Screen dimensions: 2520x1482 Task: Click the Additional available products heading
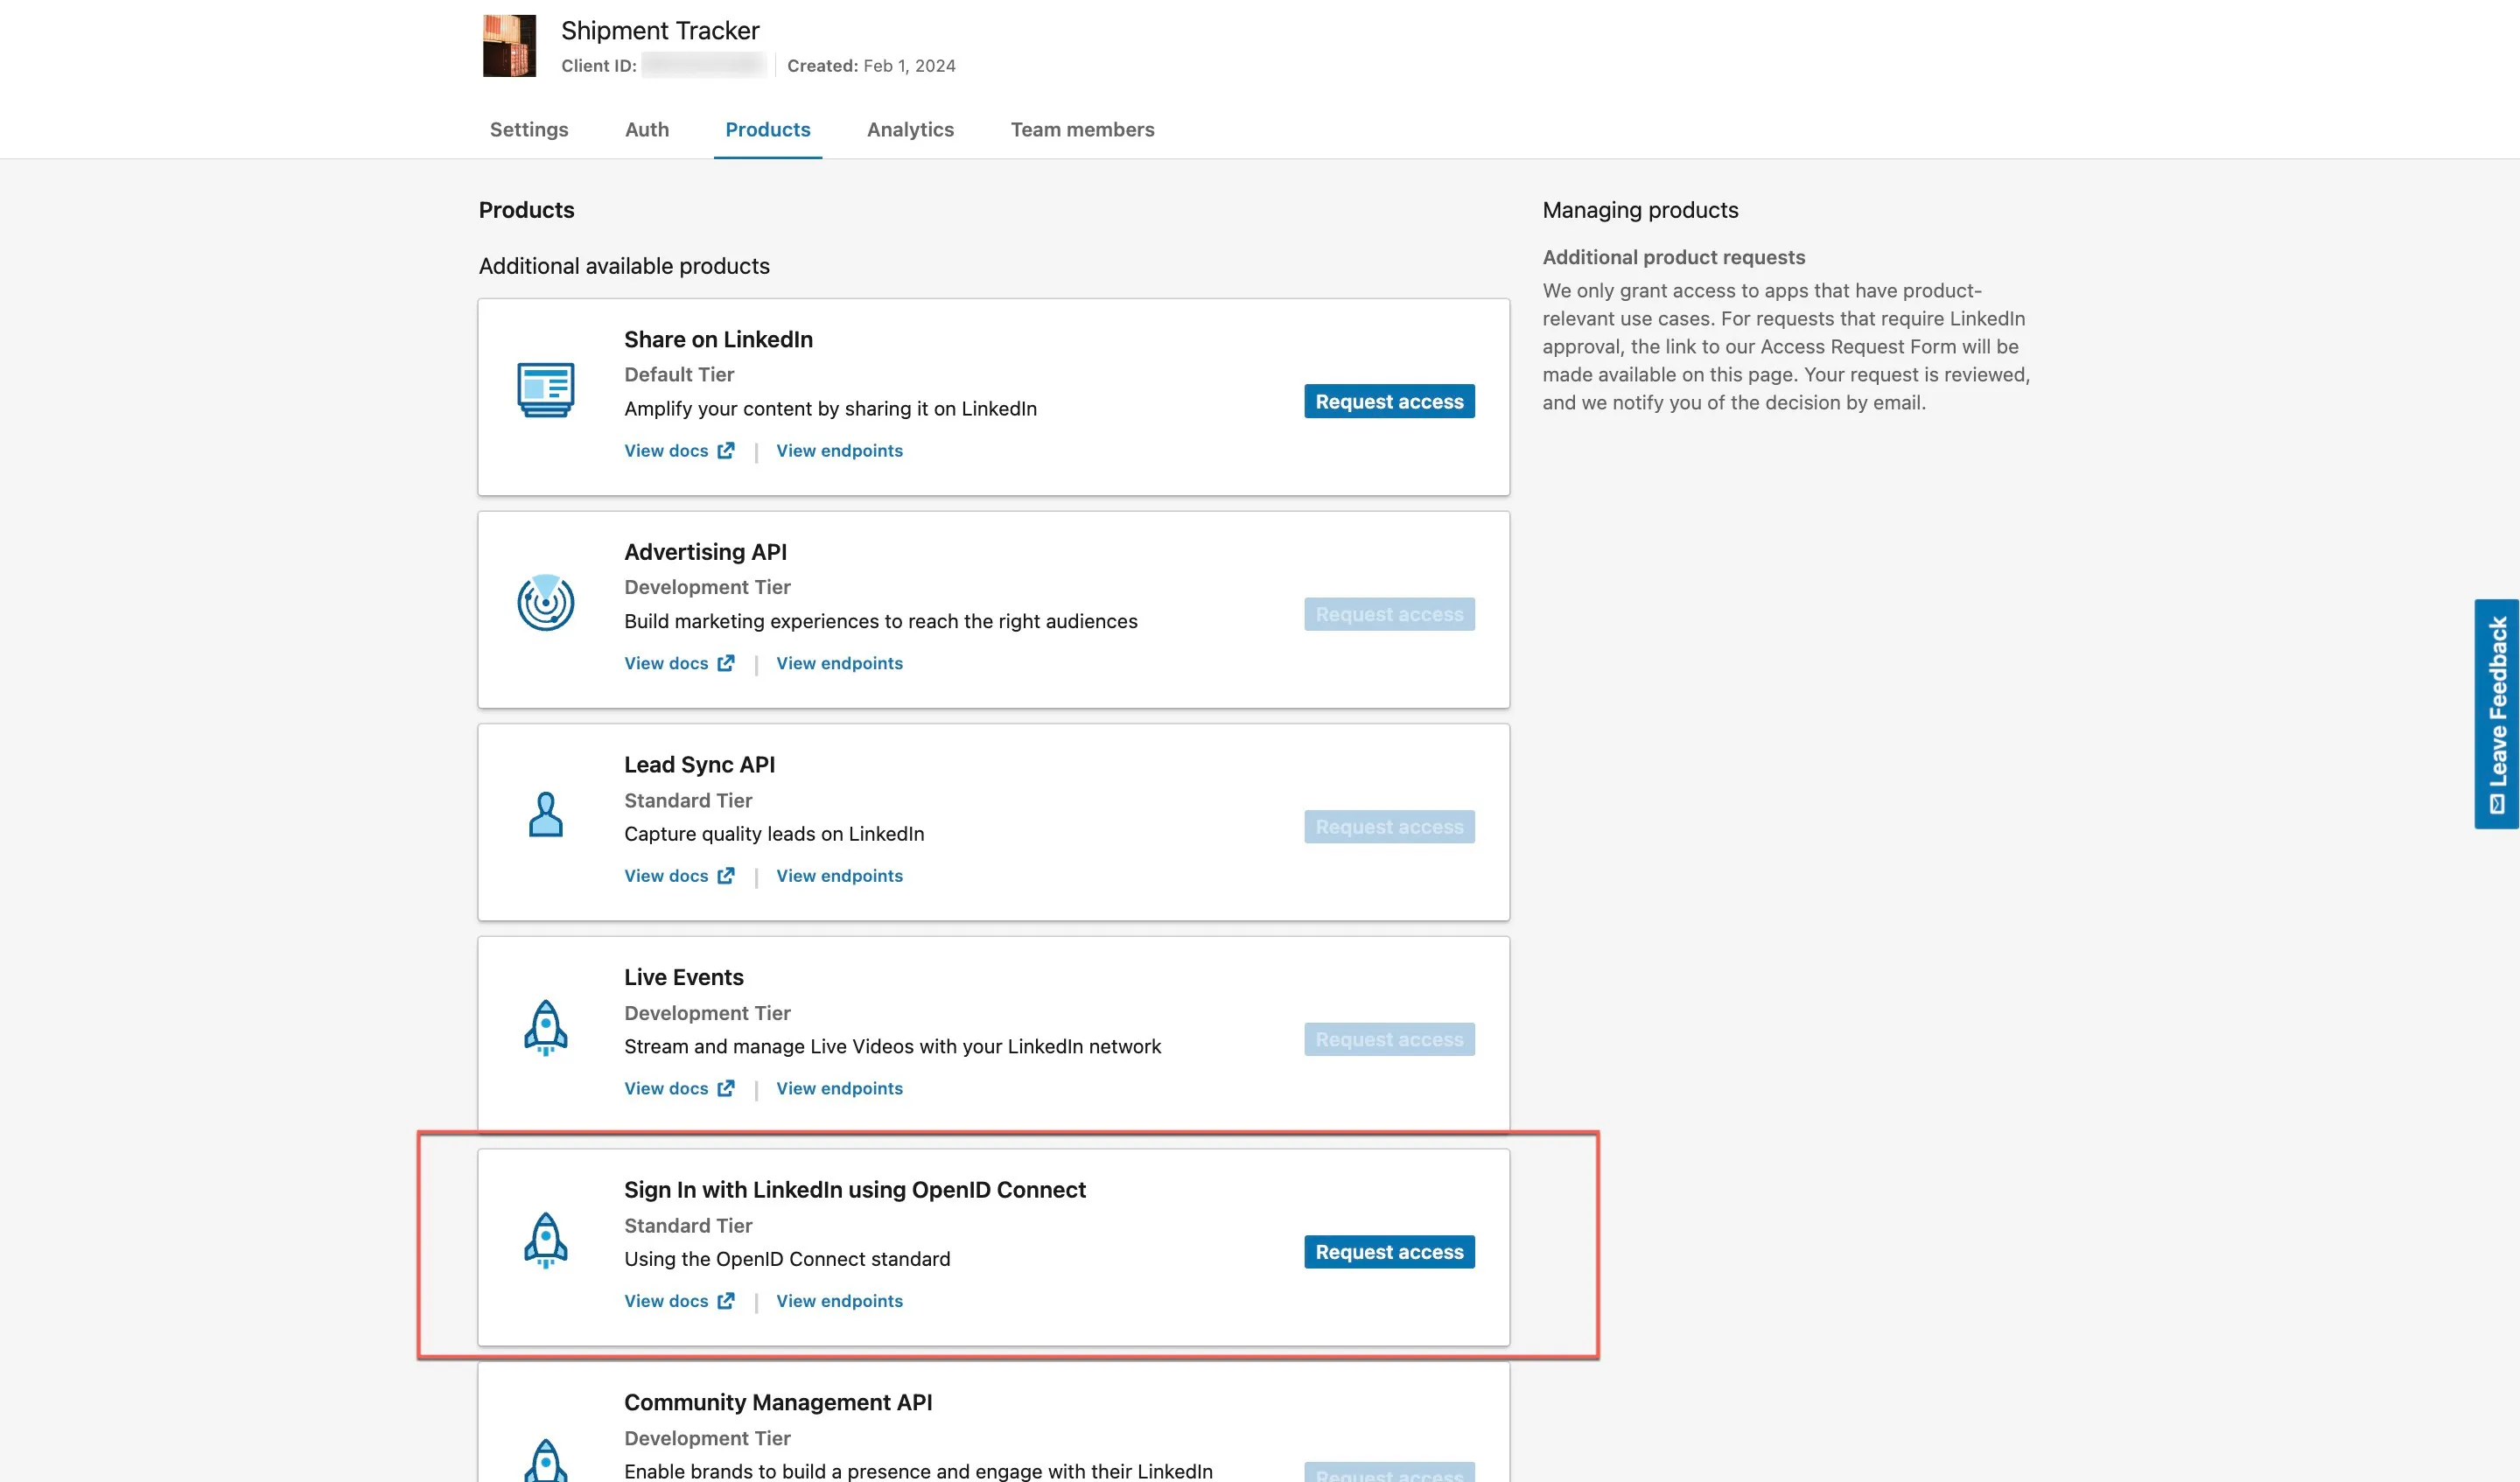624,266
